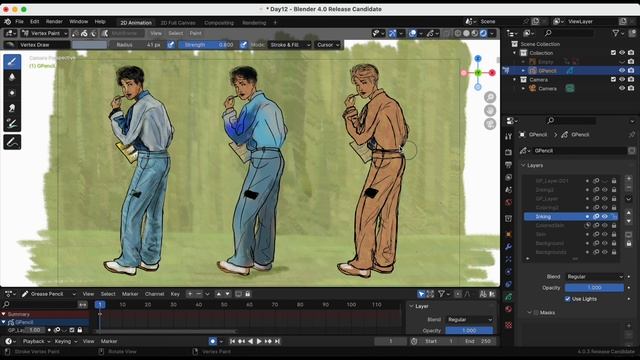640x360 pixels.
Task: Open the Render menu
Action: (x=54, y=22)
